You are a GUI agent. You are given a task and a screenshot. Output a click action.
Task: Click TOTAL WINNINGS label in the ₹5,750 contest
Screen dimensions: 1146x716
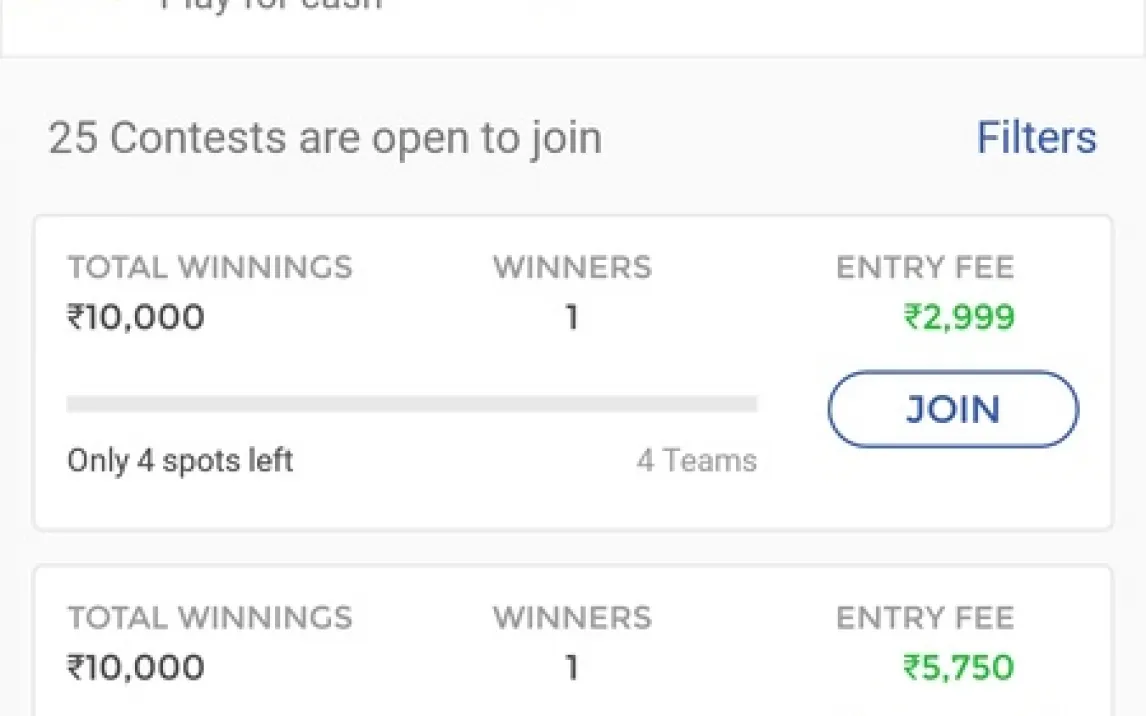point(210,618)
